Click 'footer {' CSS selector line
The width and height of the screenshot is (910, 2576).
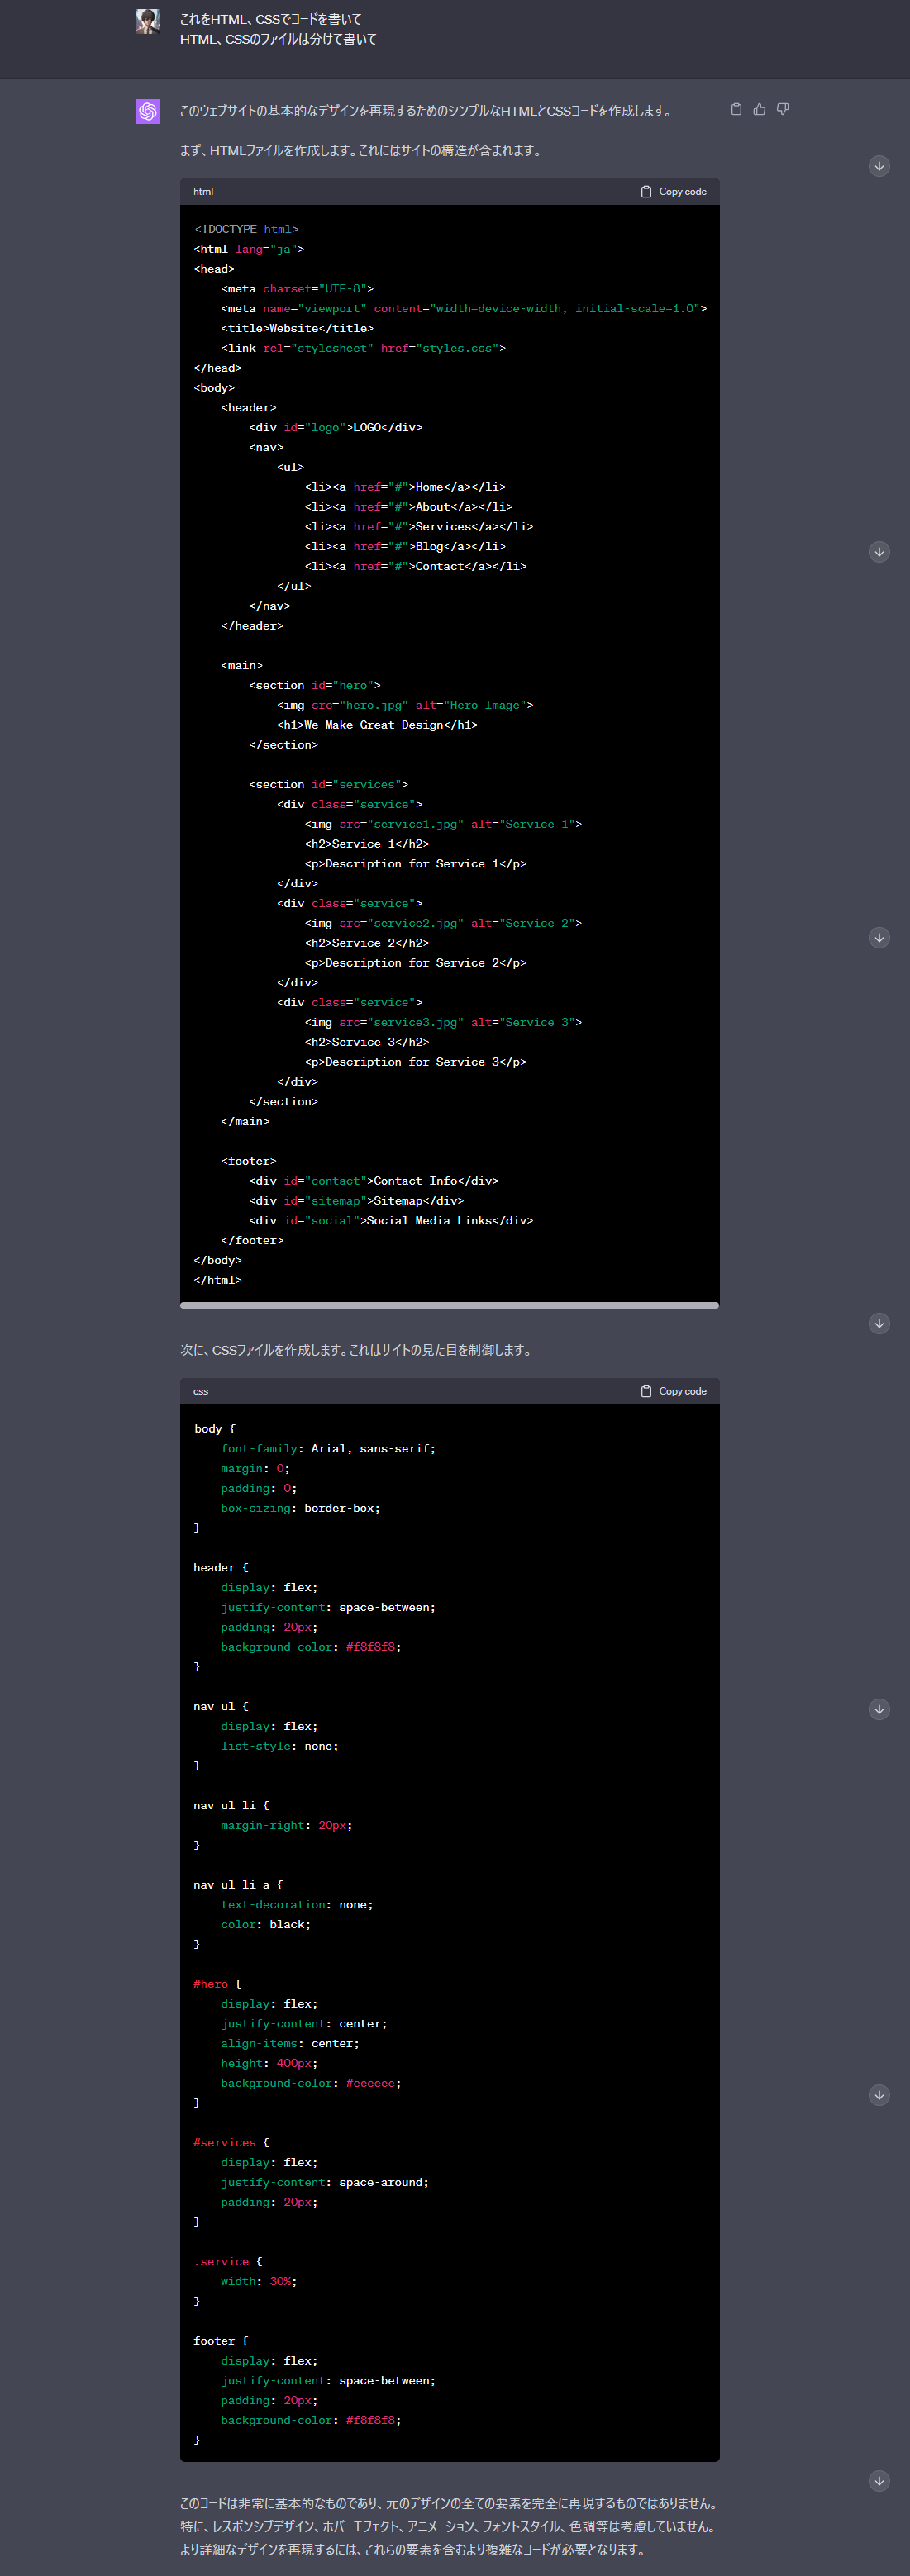(x=221, y=2341)
